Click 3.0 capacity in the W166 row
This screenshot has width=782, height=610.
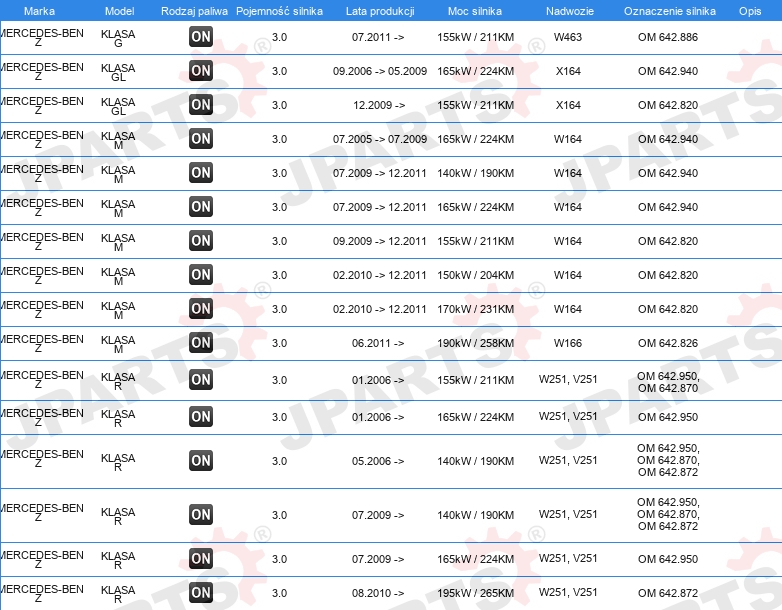pos(279,342)
